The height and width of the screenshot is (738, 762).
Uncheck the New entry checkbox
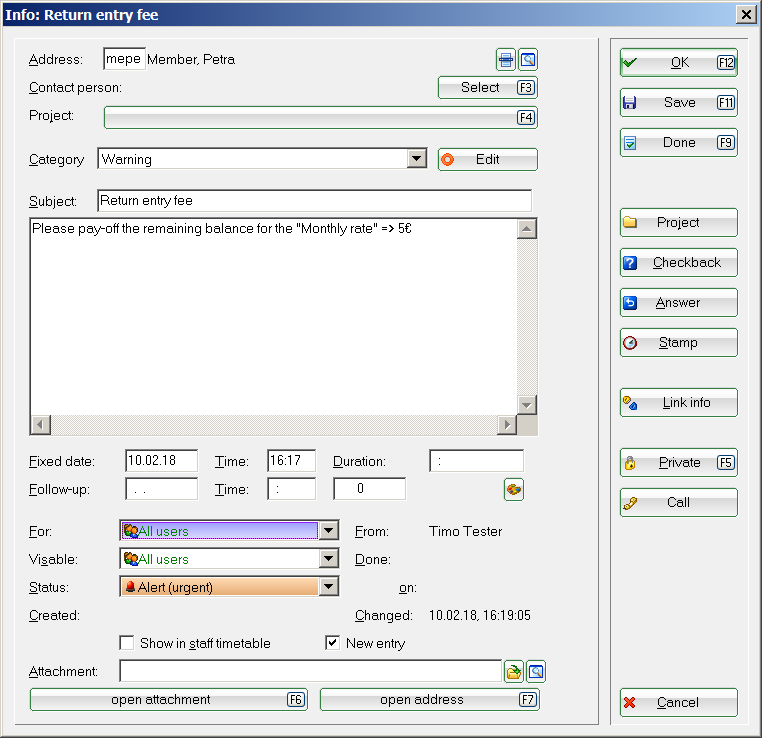point(333,643)
